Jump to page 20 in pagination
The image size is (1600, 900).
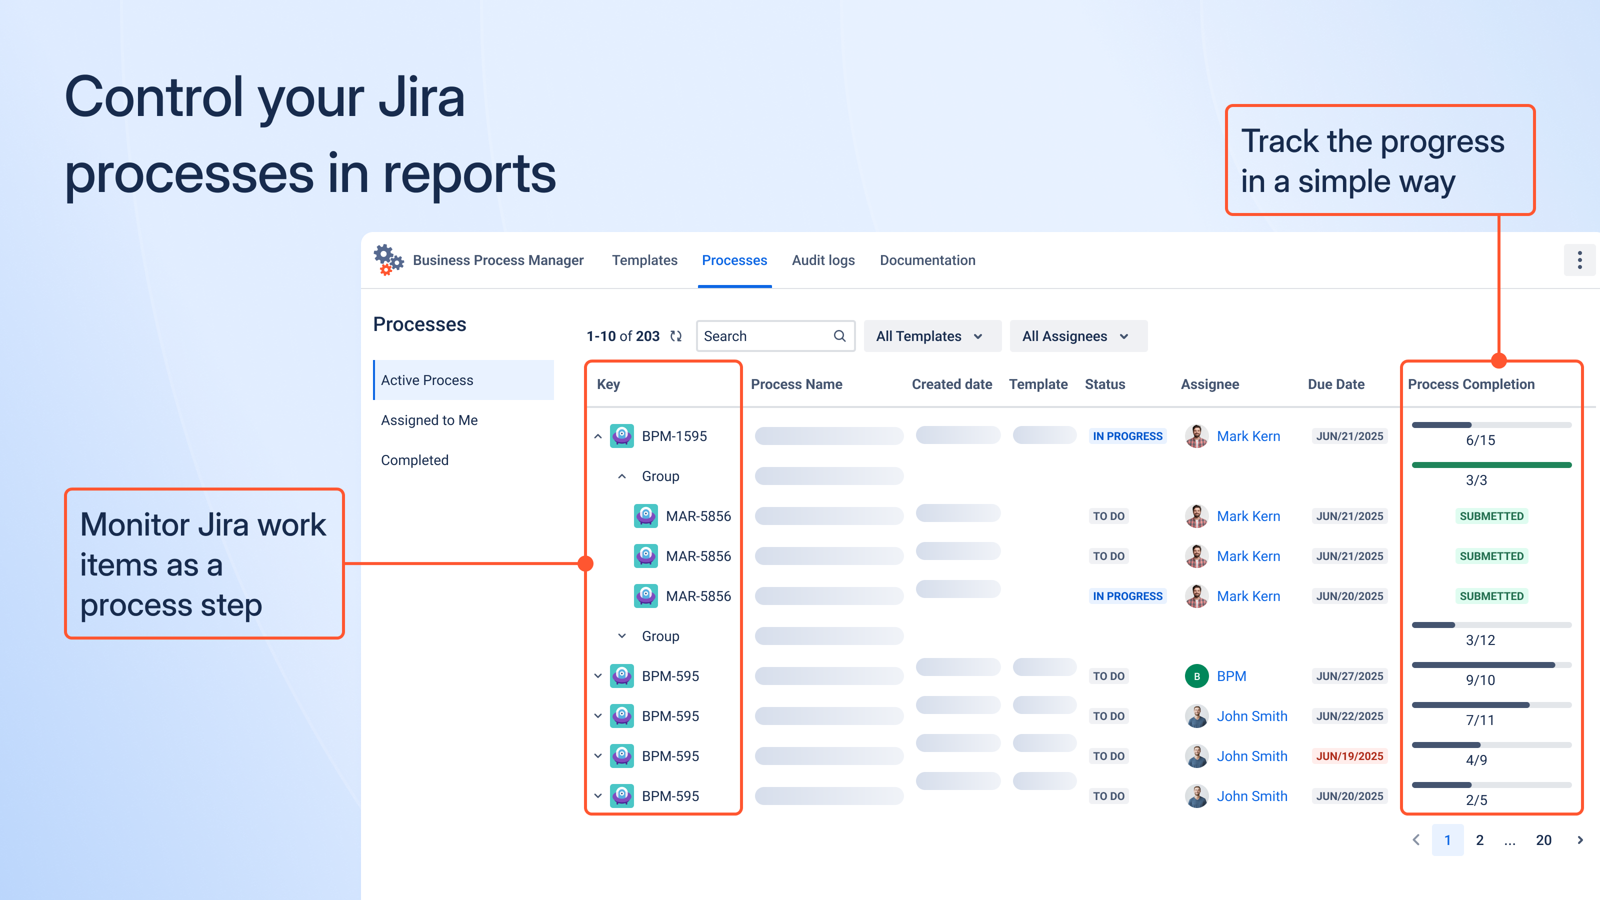pyautogui.click(x=1543, y=840)
